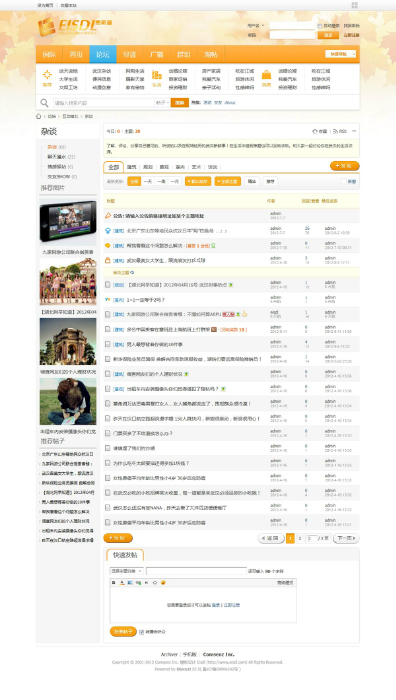Image resolution: width=396 pixels, height=700 pixels.
Task: Click the password input field
Action: coord(292,35)
